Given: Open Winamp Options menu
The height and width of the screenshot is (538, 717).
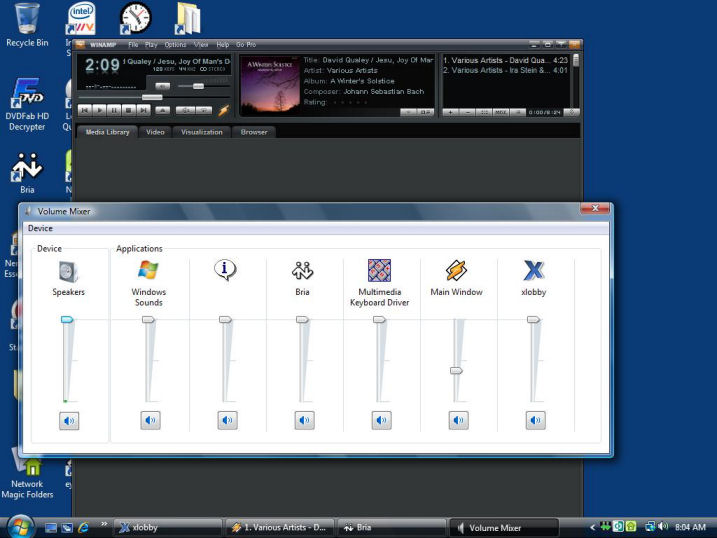Looking at the screenshot, I should 175,44.
